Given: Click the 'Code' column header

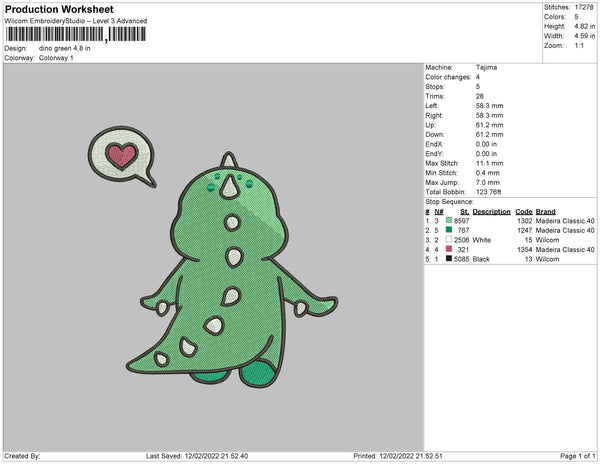Looking at the screenshot, I should 524,212.
